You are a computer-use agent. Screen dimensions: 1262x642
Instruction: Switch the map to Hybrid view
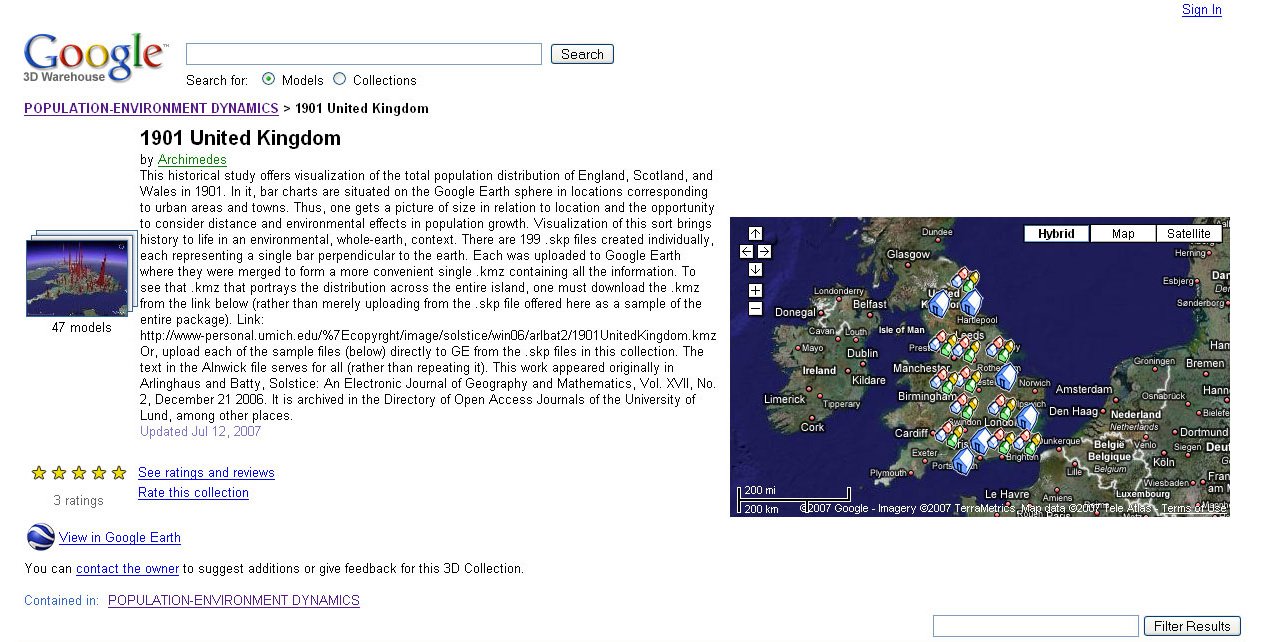(1056, 234)
